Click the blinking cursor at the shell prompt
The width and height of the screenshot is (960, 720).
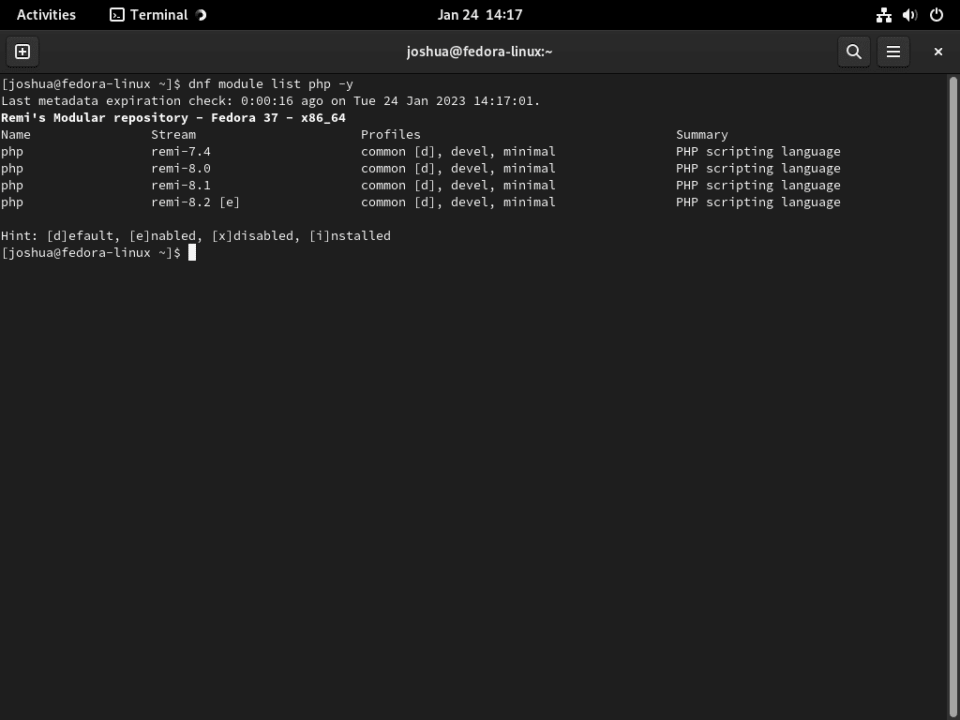click(x=191, y=252)
